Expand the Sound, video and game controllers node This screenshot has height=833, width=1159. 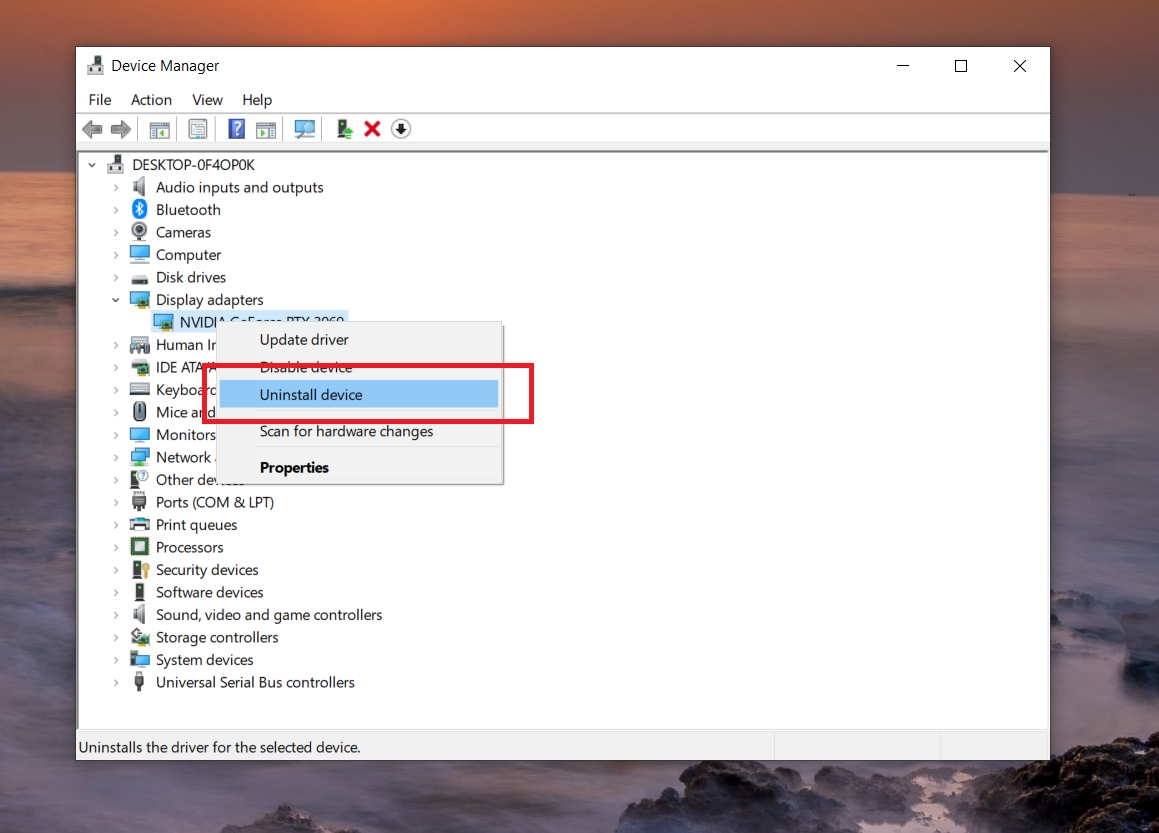pos(117,614)
